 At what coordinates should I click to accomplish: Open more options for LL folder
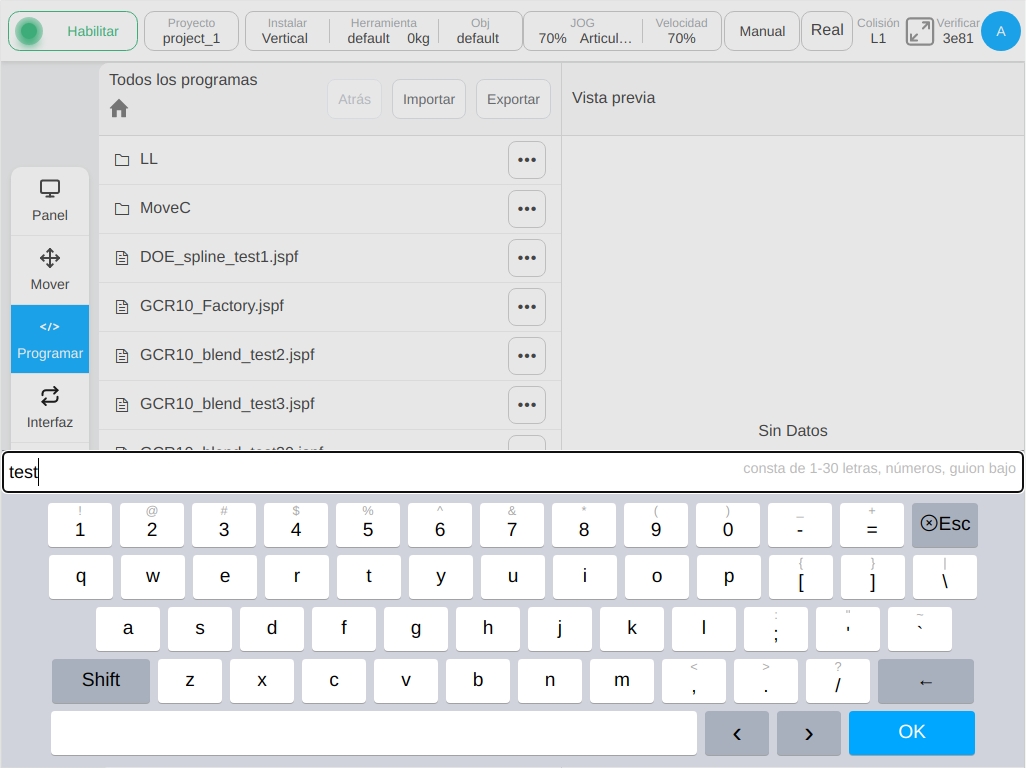click(527, 160)
